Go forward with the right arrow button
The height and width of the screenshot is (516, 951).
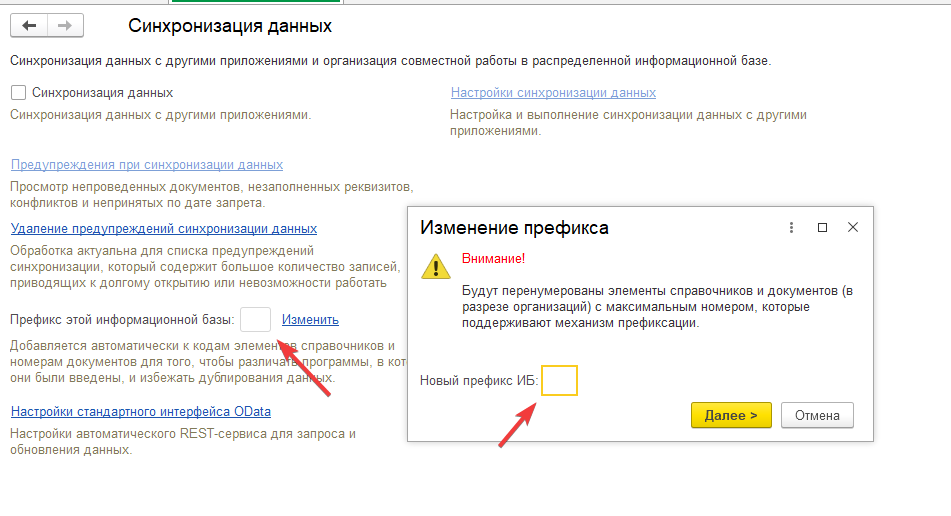click(65, 25)
